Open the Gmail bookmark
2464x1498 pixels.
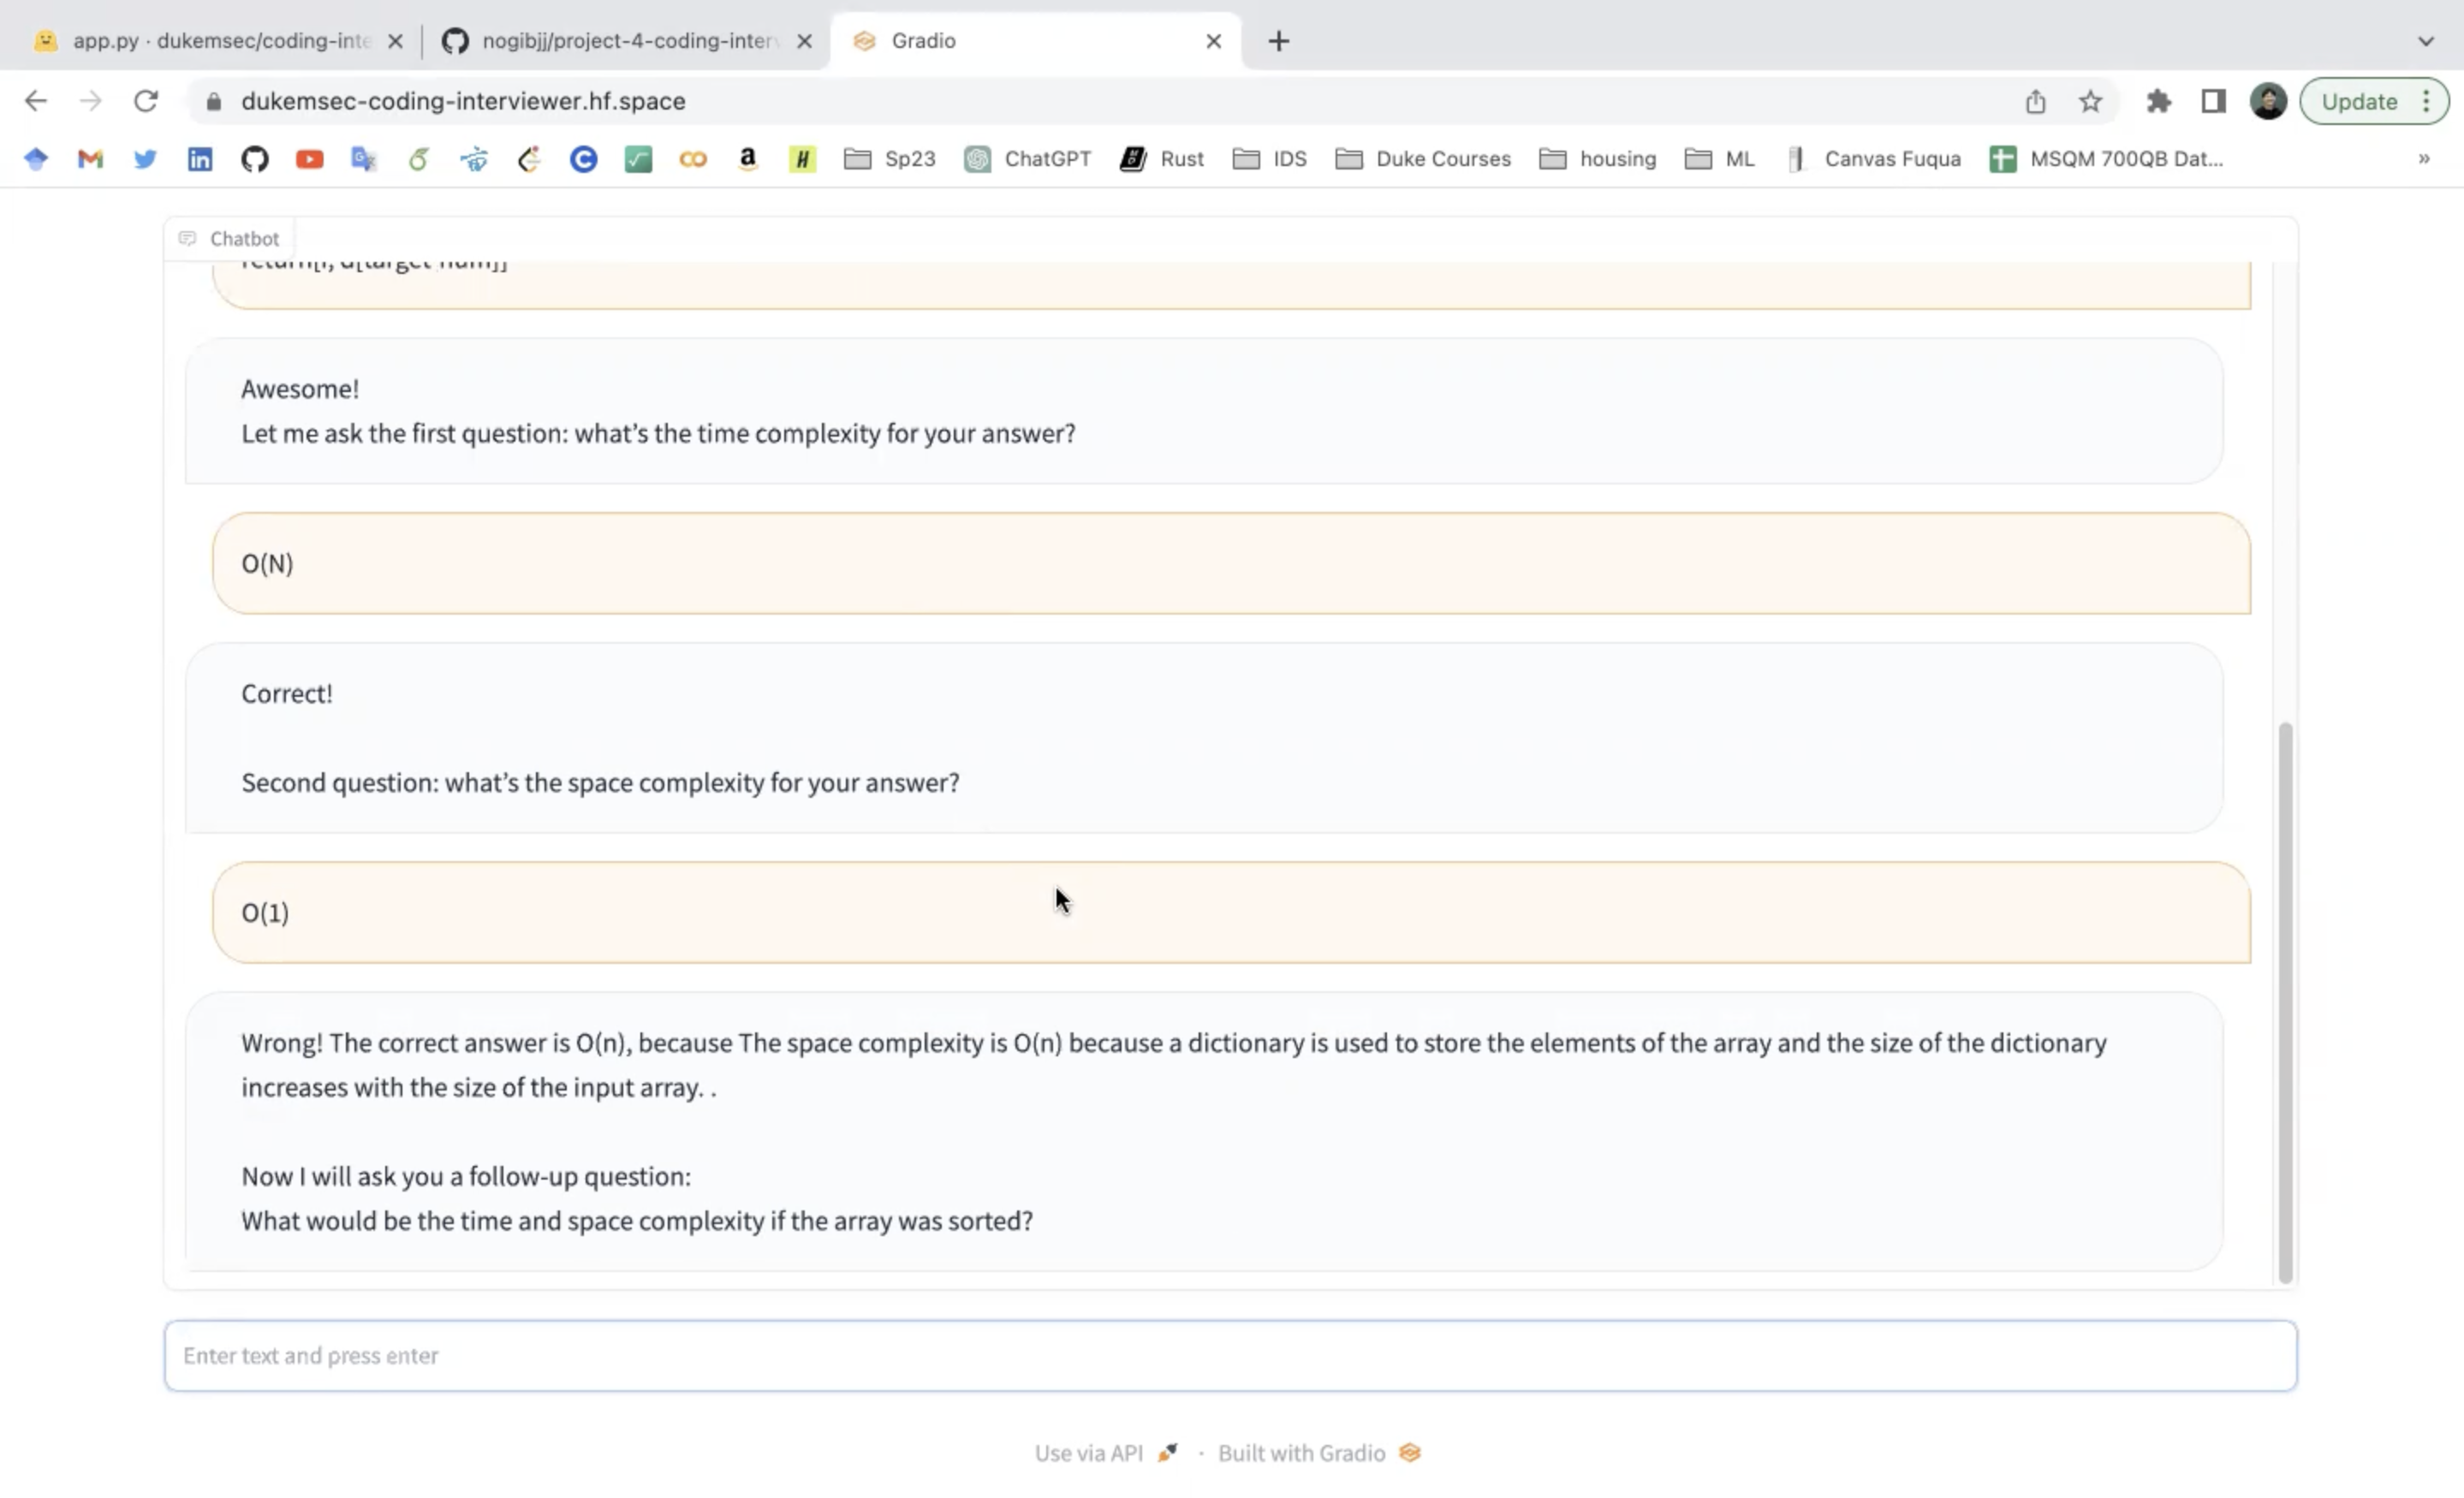89,158
